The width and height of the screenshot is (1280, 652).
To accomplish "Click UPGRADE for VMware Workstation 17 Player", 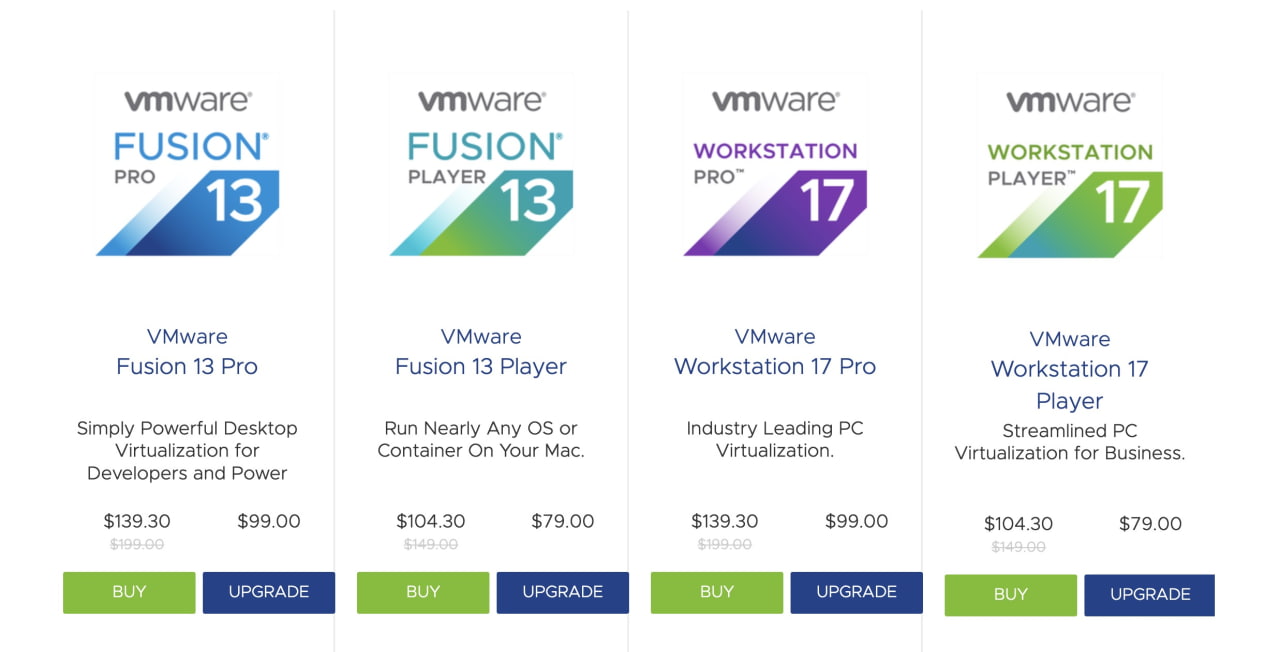I will [1149, 594].
